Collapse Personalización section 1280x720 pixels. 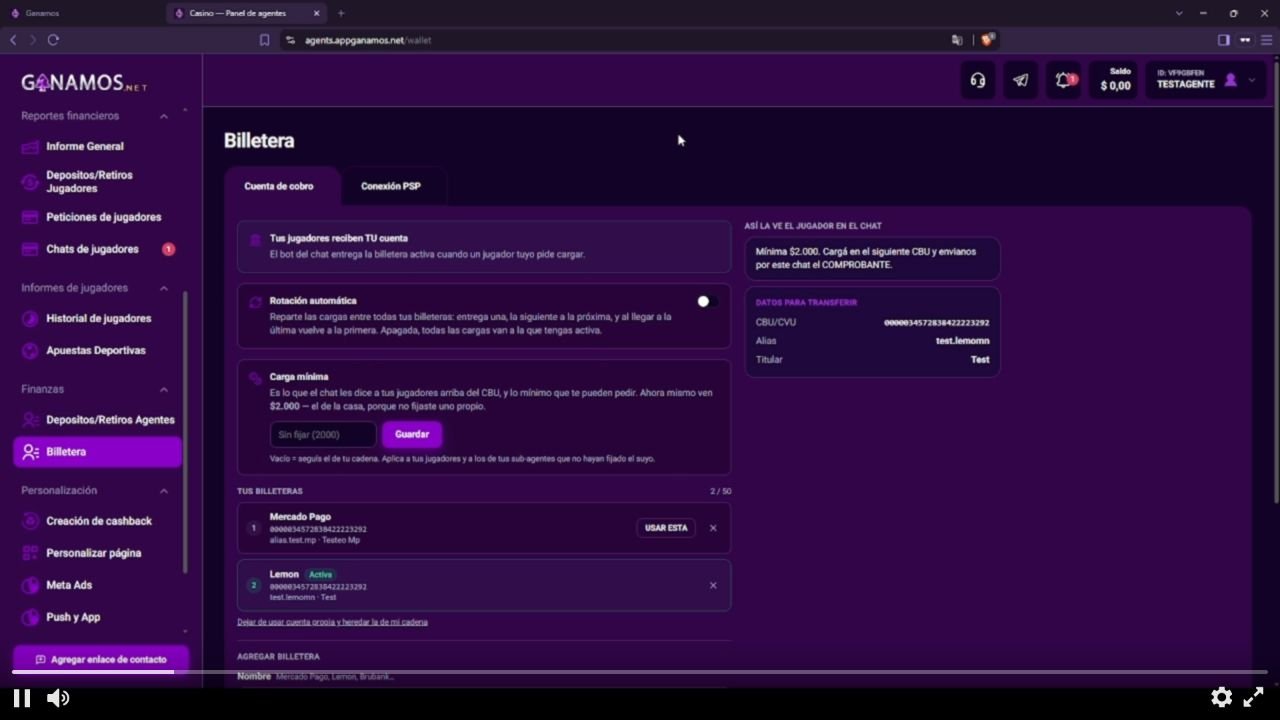(x=164, y=491)
